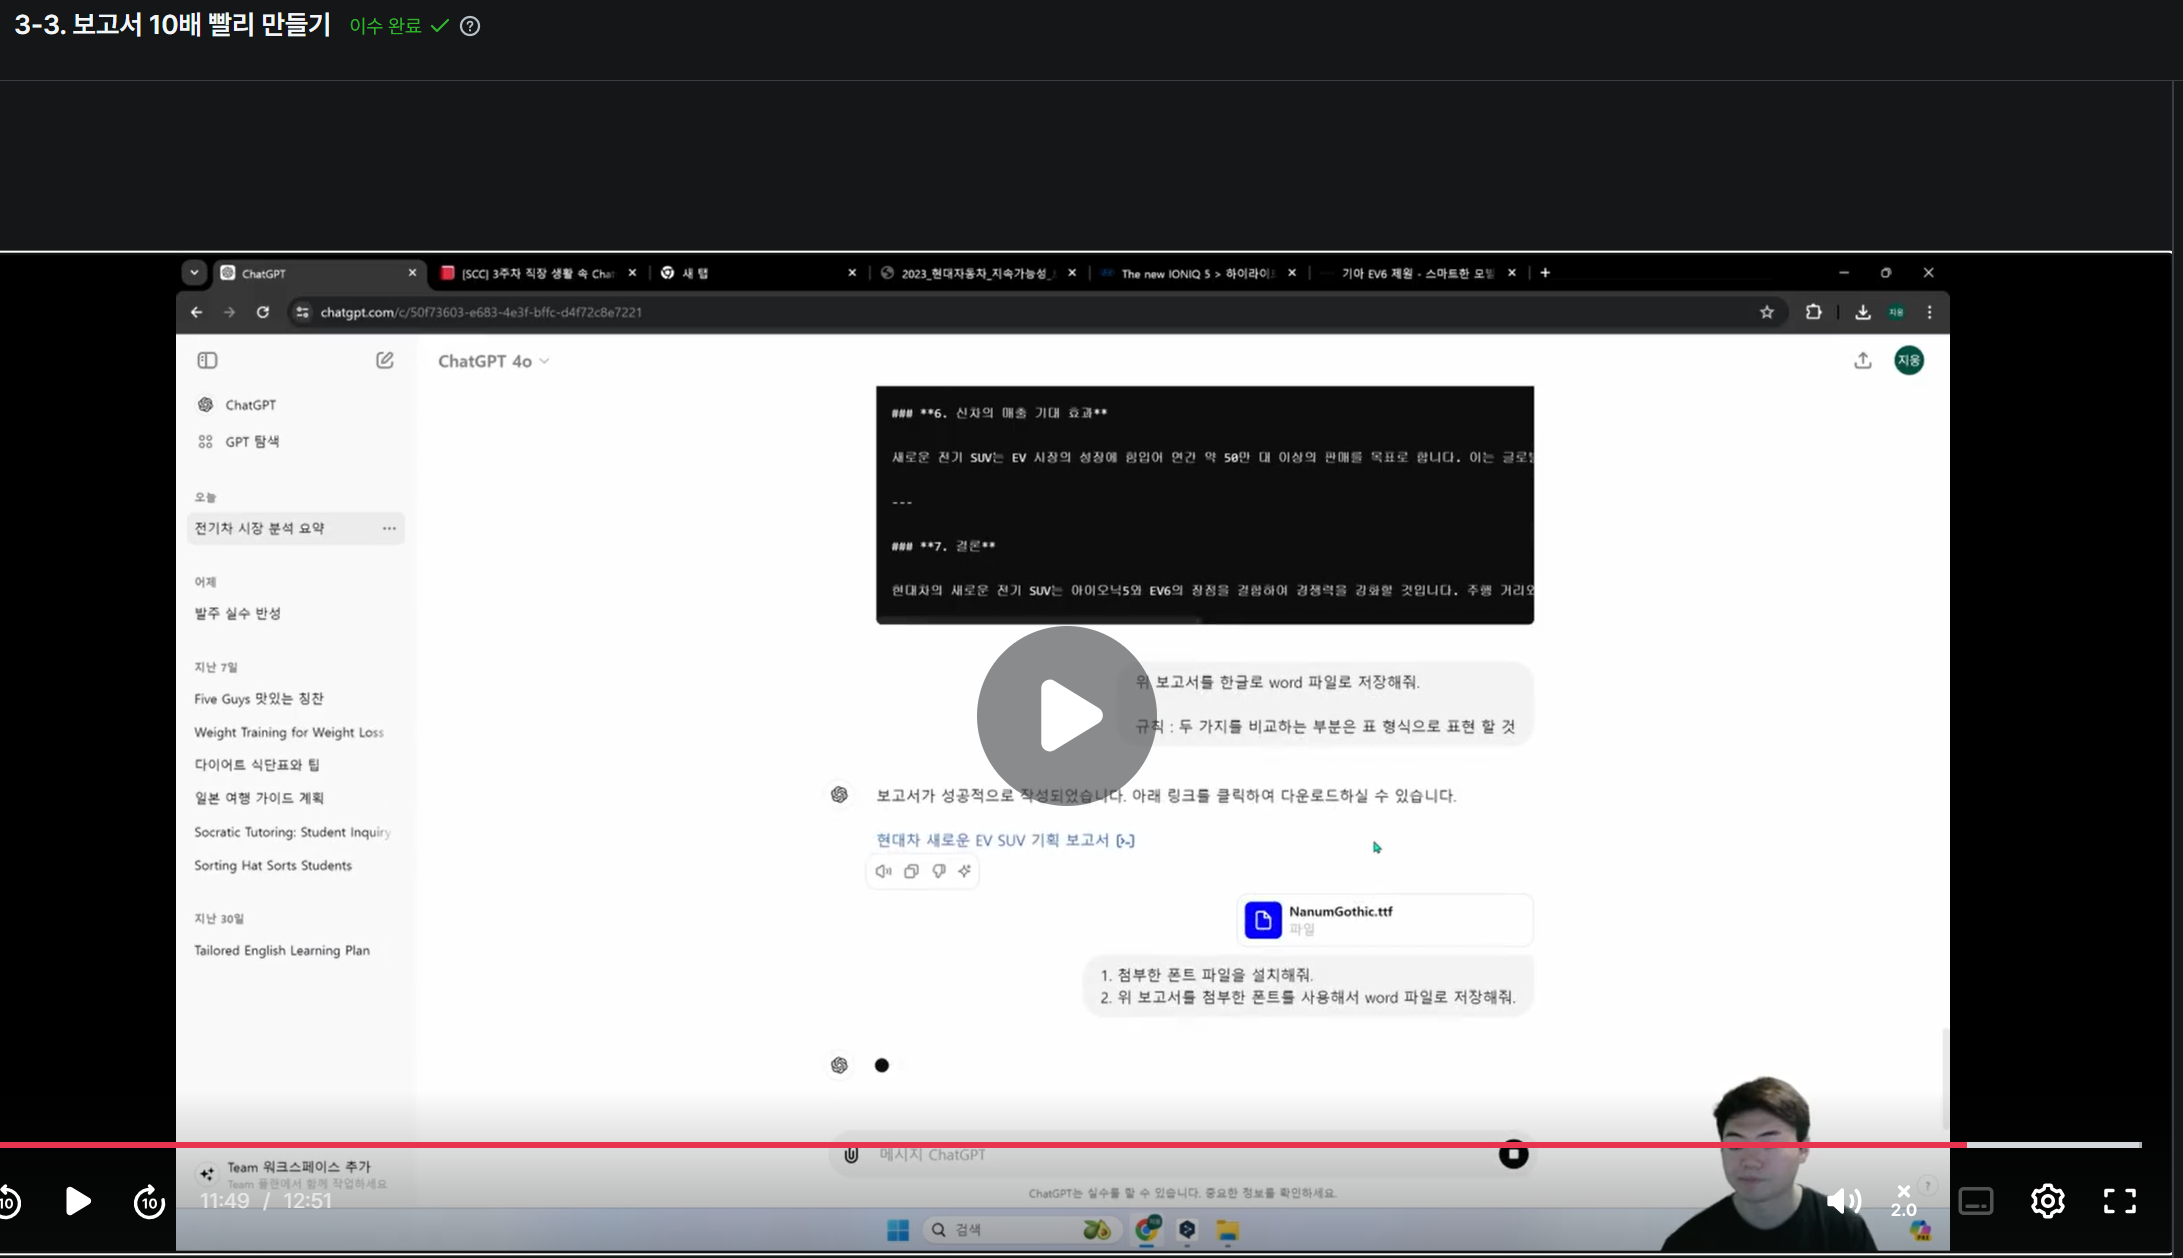The width and height of the screenshot is (2183, 1258).
Task: Change the 2.0x playback speed
Action: coord(1904,1201)
